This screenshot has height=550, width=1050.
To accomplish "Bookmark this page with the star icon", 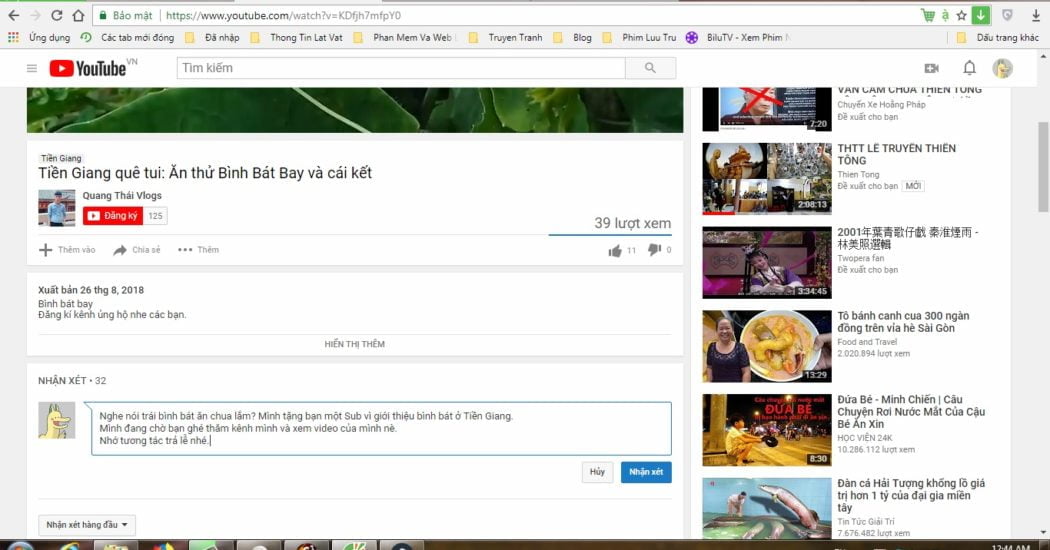I will tap(962, 15).
